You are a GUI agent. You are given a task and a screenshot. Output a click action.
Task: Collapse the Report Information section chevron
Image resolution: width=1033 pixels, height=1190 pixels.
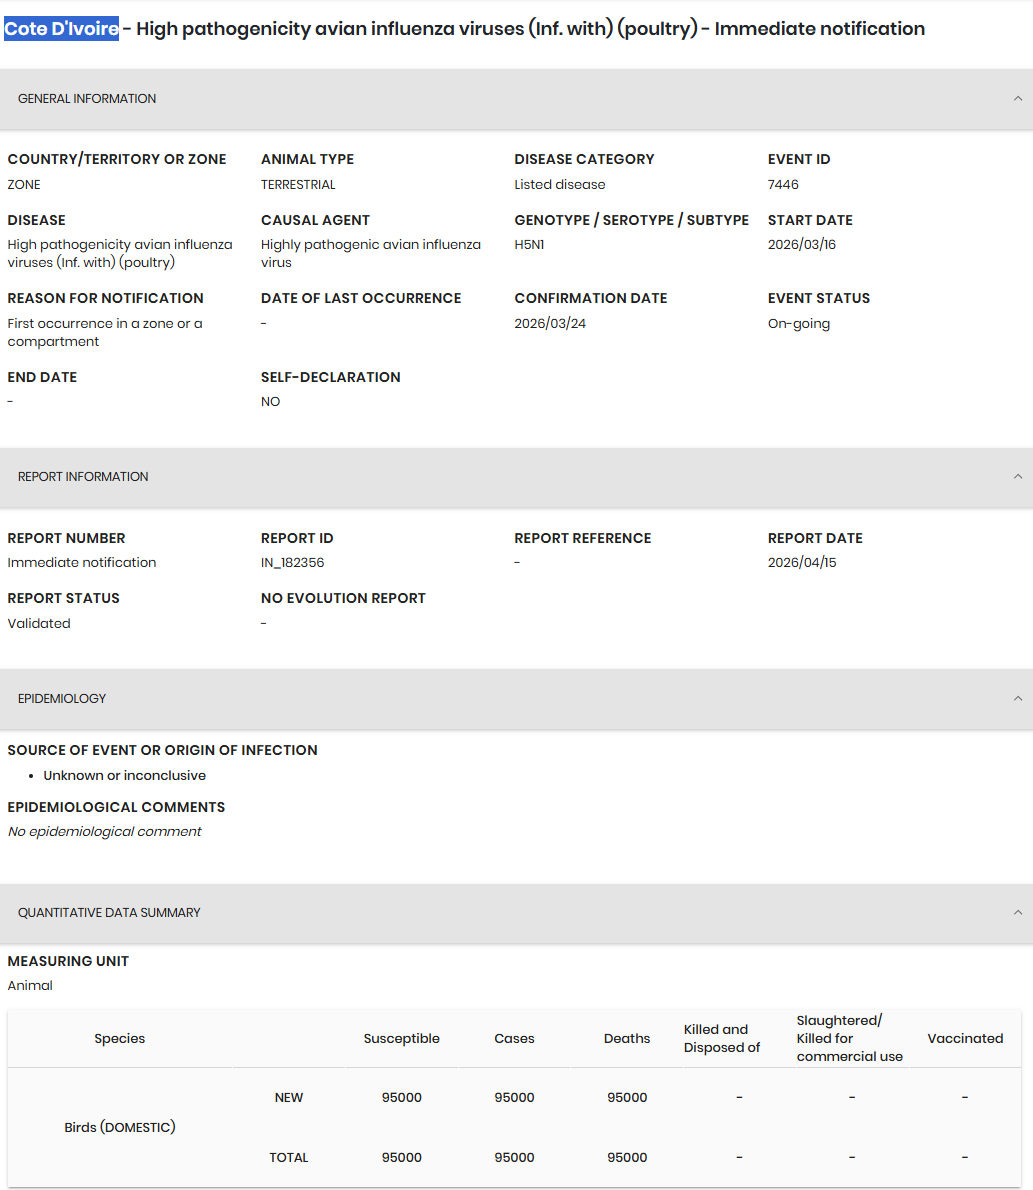click(1017, 477)
